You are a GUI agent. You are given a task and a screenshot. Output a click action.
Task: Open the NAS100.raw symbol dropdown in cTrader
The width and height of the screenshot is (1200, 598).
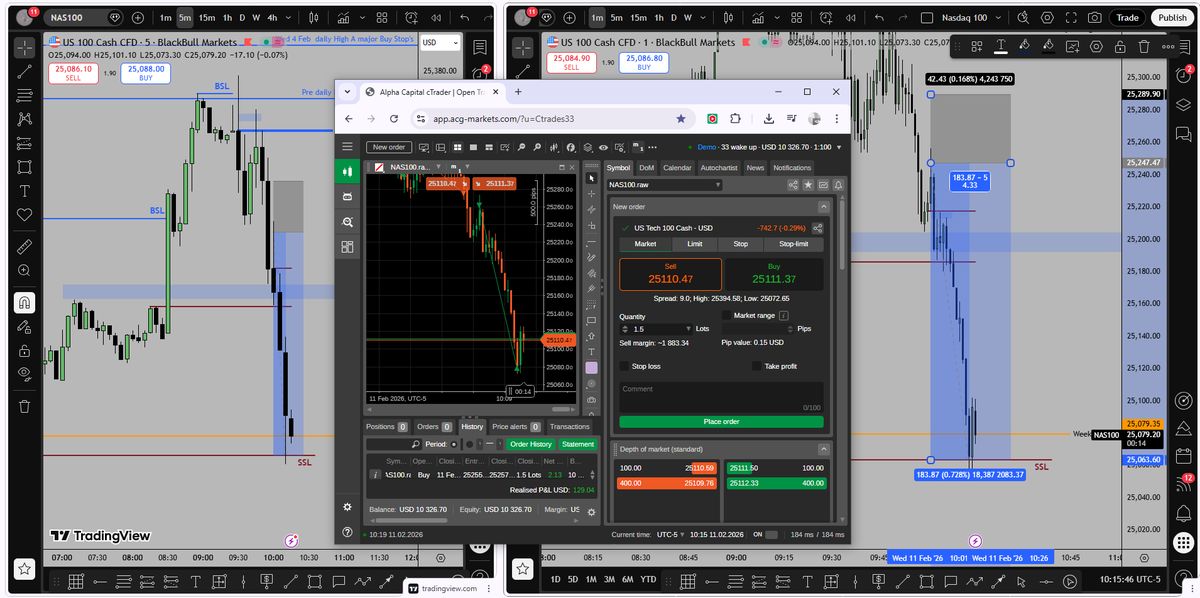665,185
